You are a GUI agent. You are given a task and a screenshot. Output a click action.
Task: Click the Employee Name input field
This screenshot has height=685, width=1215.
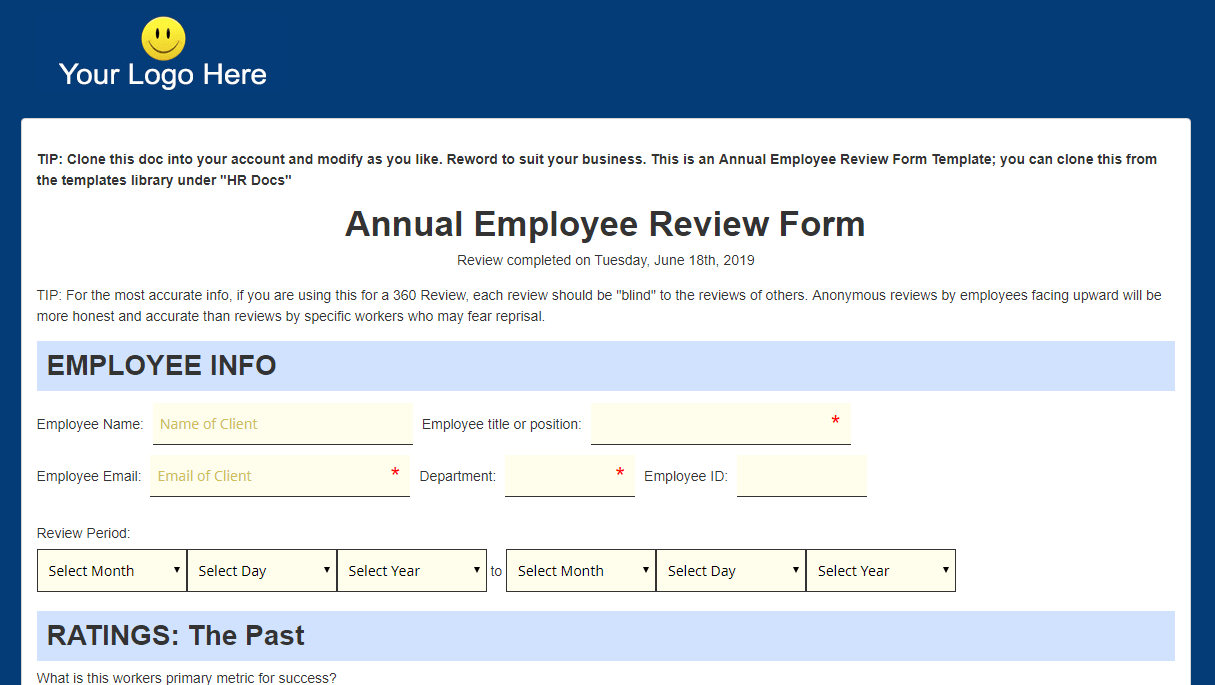(282, 423)
